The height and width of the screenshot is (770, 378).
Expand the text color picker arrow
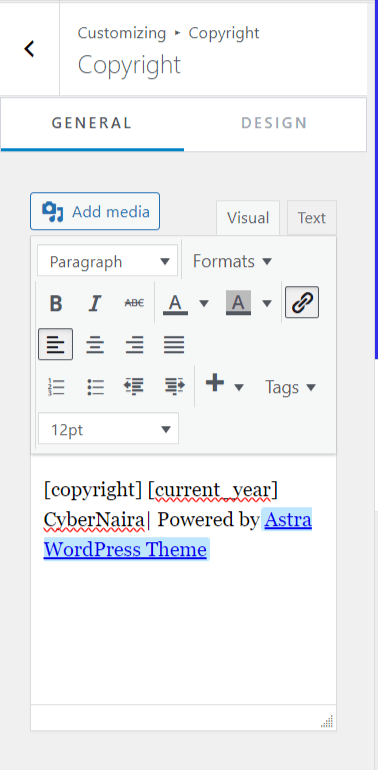pos(204,303)
